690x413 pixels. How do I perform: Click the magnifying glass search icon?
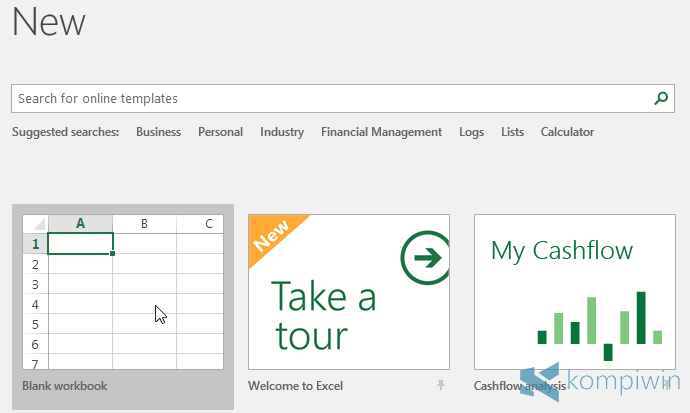pyautogui.click(x=660, y=98)
